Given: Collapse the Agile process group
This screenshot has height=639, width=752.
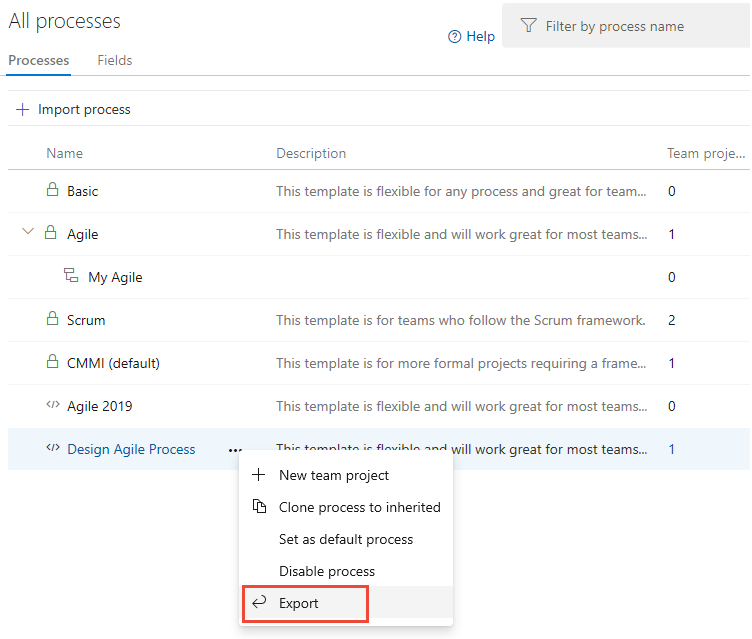Looking at the screenshot, I should coord(28,232).
